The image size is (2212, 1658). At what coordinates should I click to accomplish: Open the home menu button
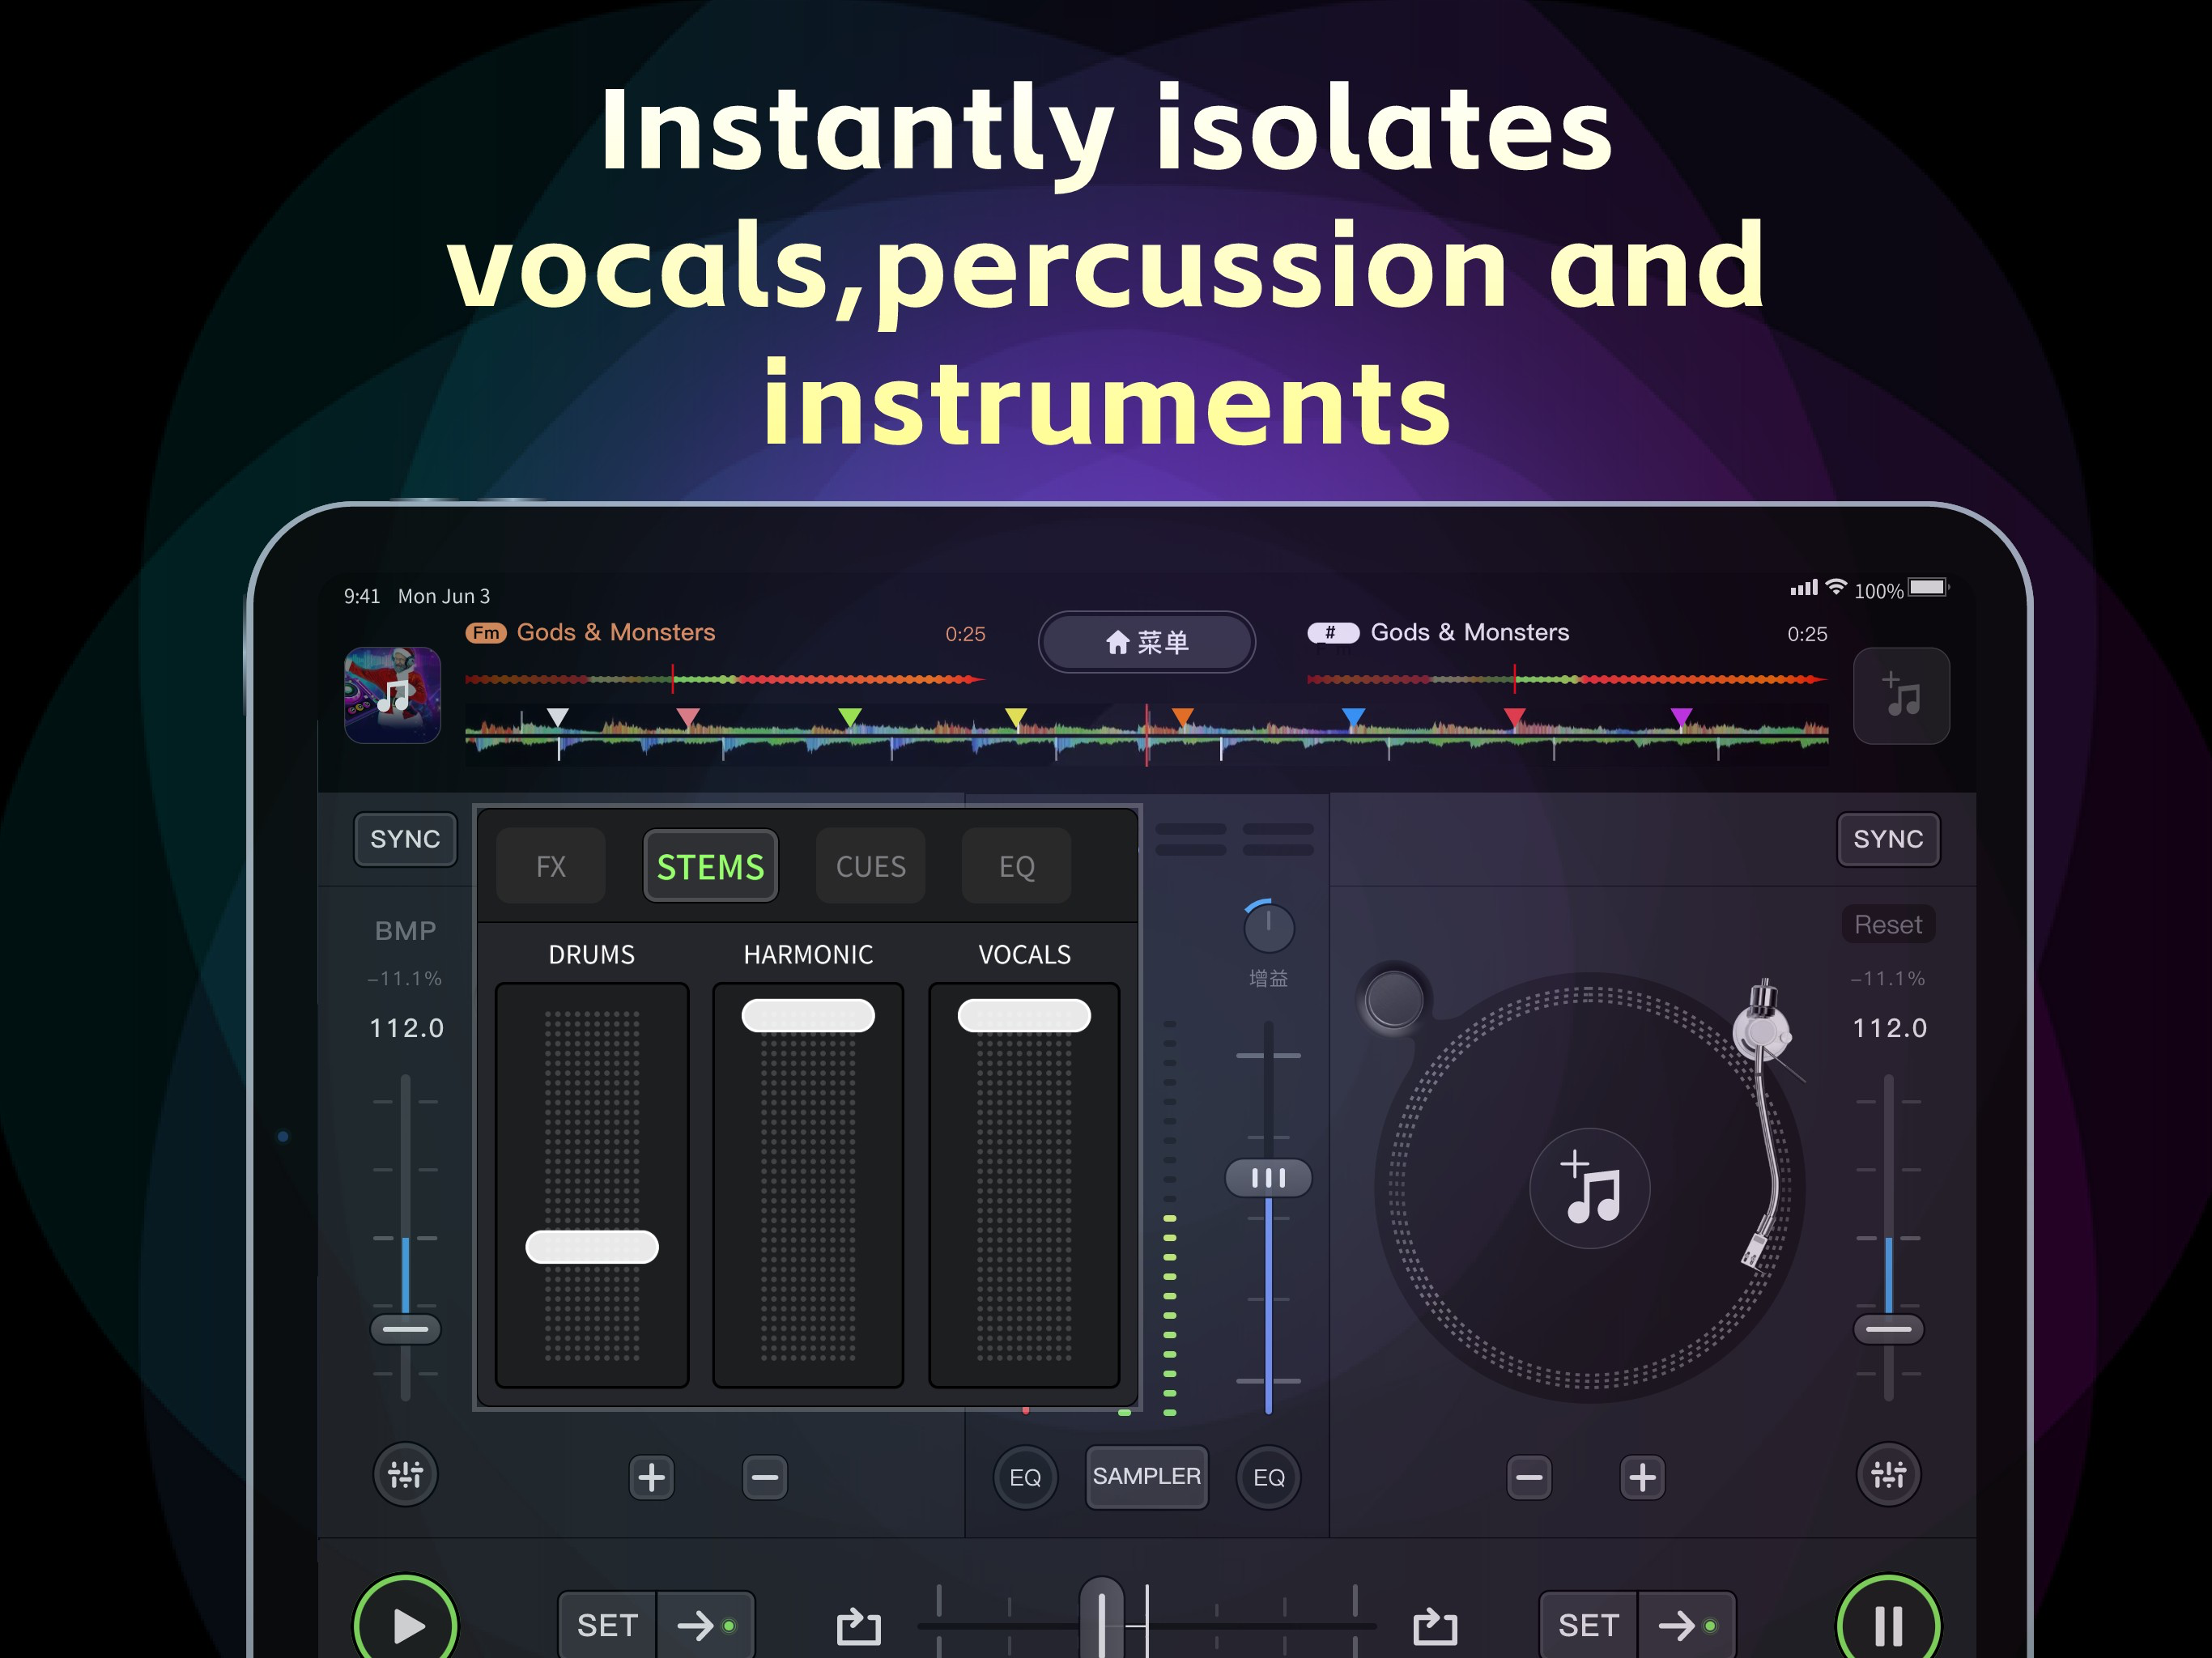pos(1147,642)
